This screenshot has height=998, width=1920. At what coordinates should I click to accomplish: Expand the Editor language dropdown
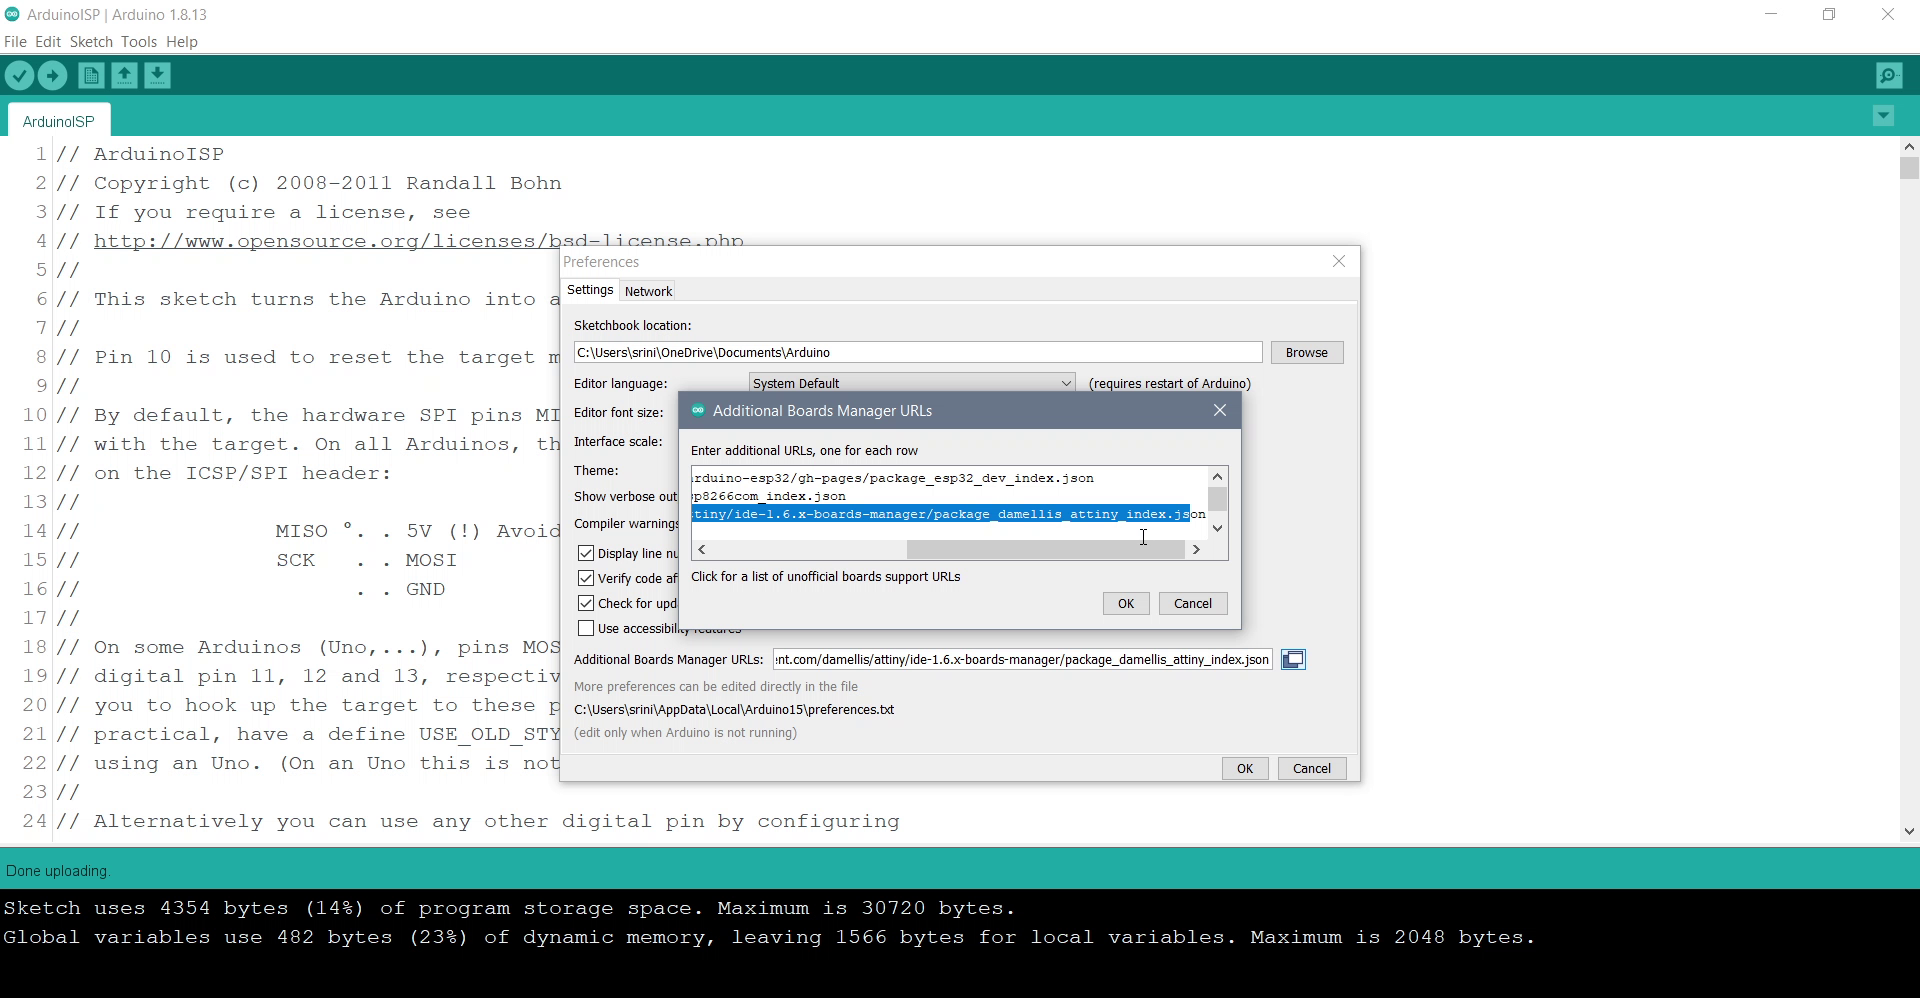(912, 383)
